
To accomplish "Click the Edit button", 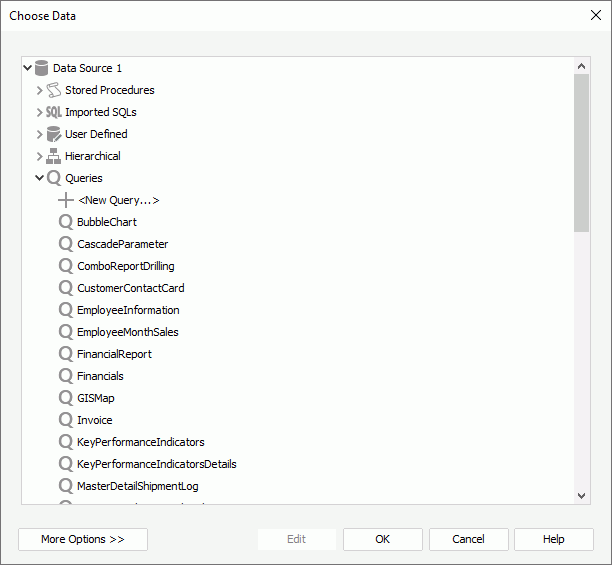I will [x=297, y=539].
